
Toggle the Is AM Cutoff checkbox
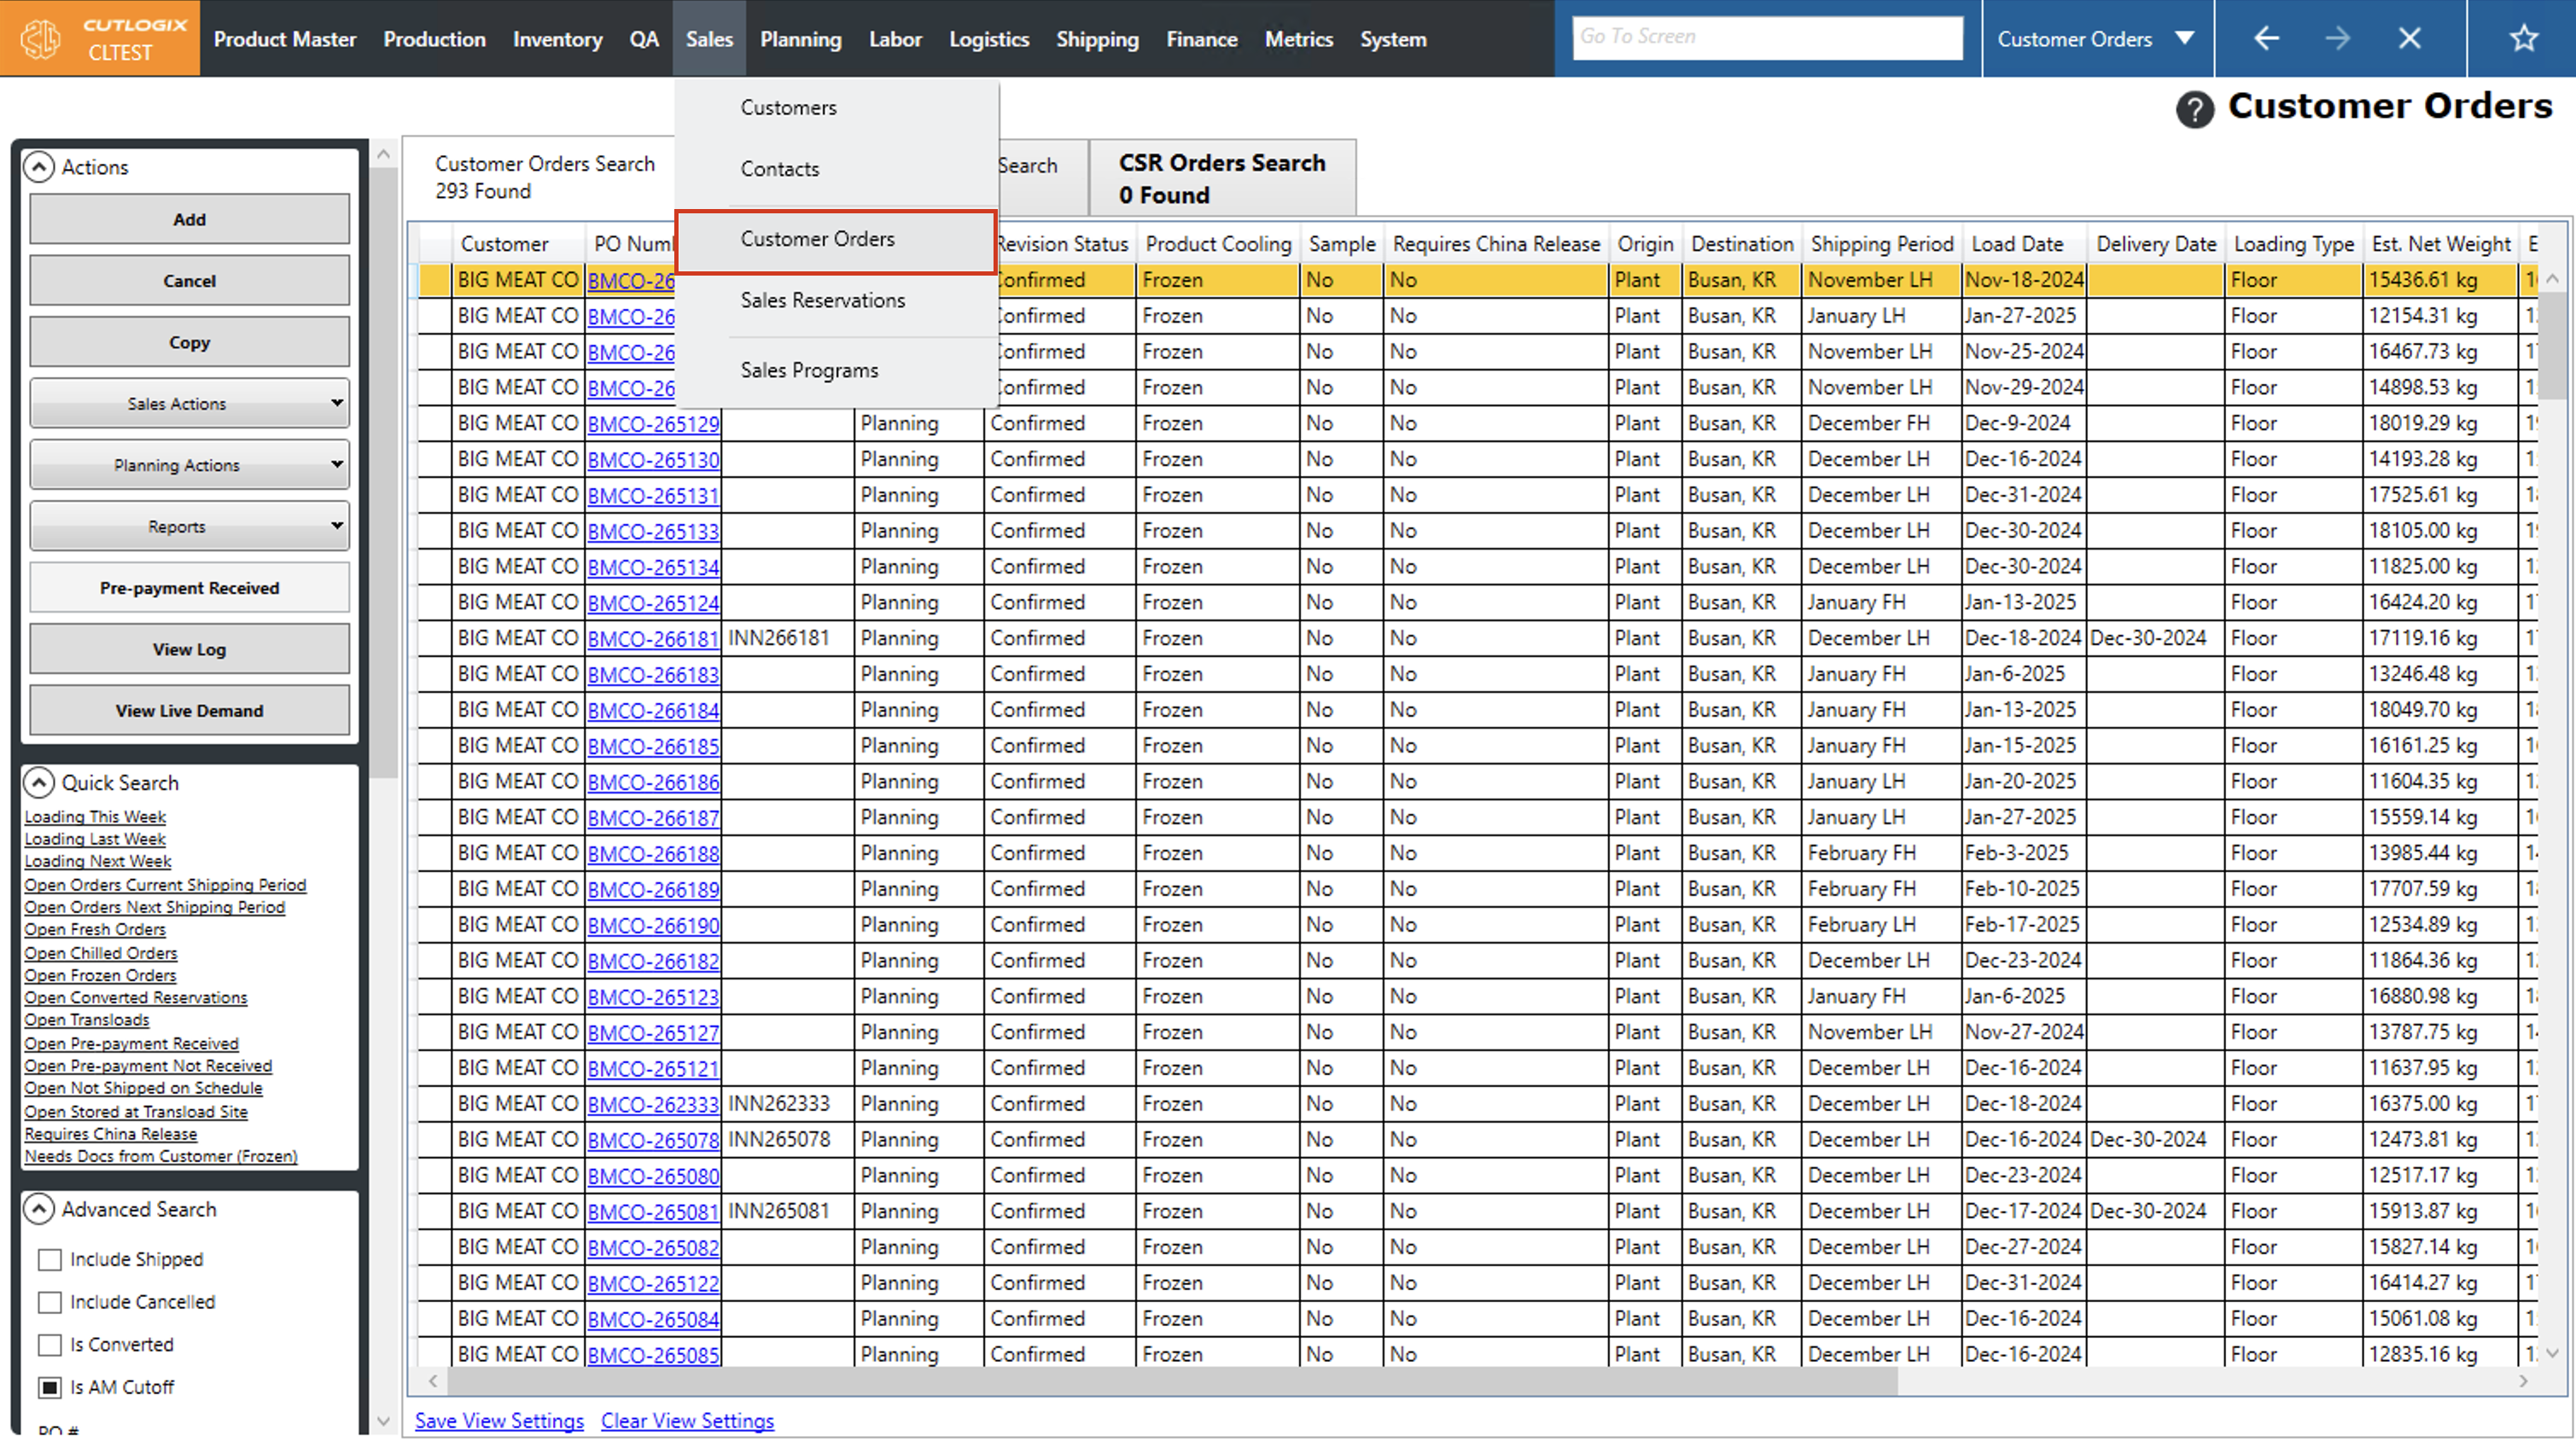[x=50, y=1388]
